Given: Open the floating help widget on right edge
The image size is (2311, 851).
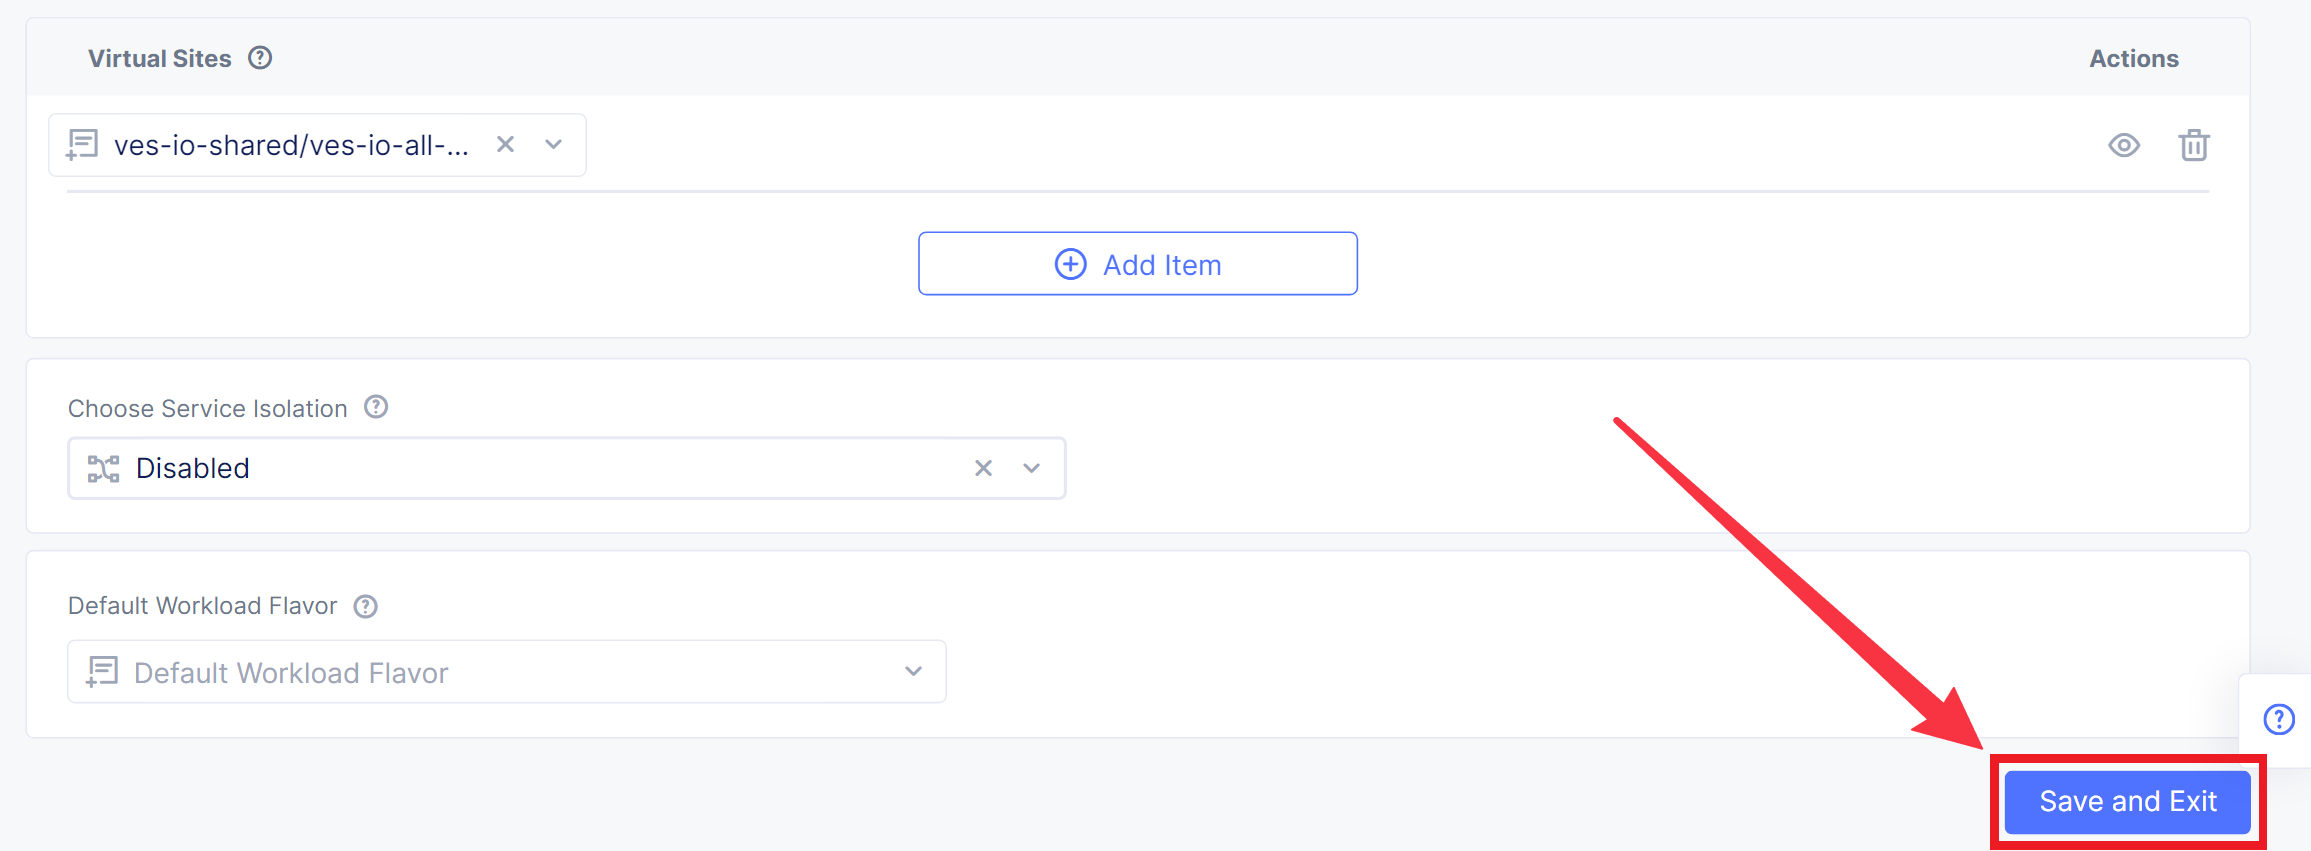Looking at the screenshot, I should pos(2279,719).
